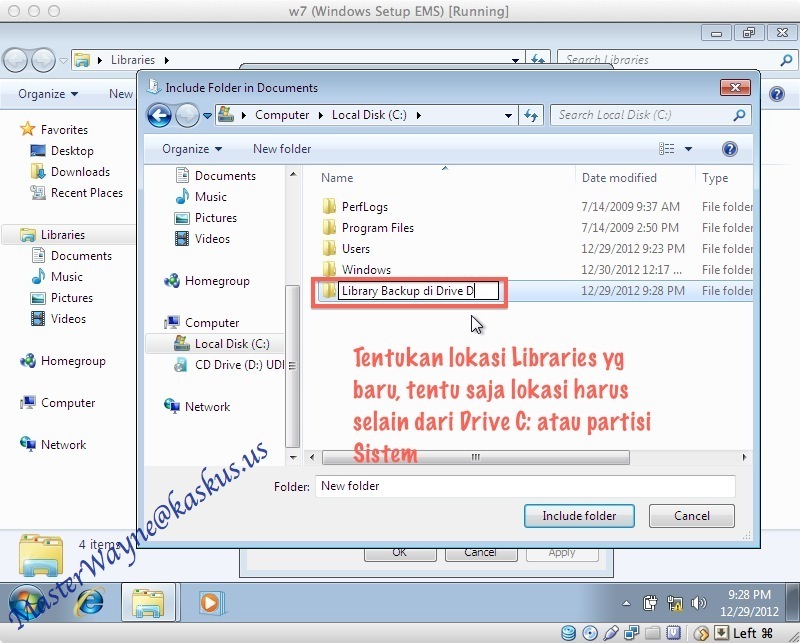Screen dimensions: 800x643
Task: Open Computer in Libraries window sidebar
Action: [x=58, y=403]
